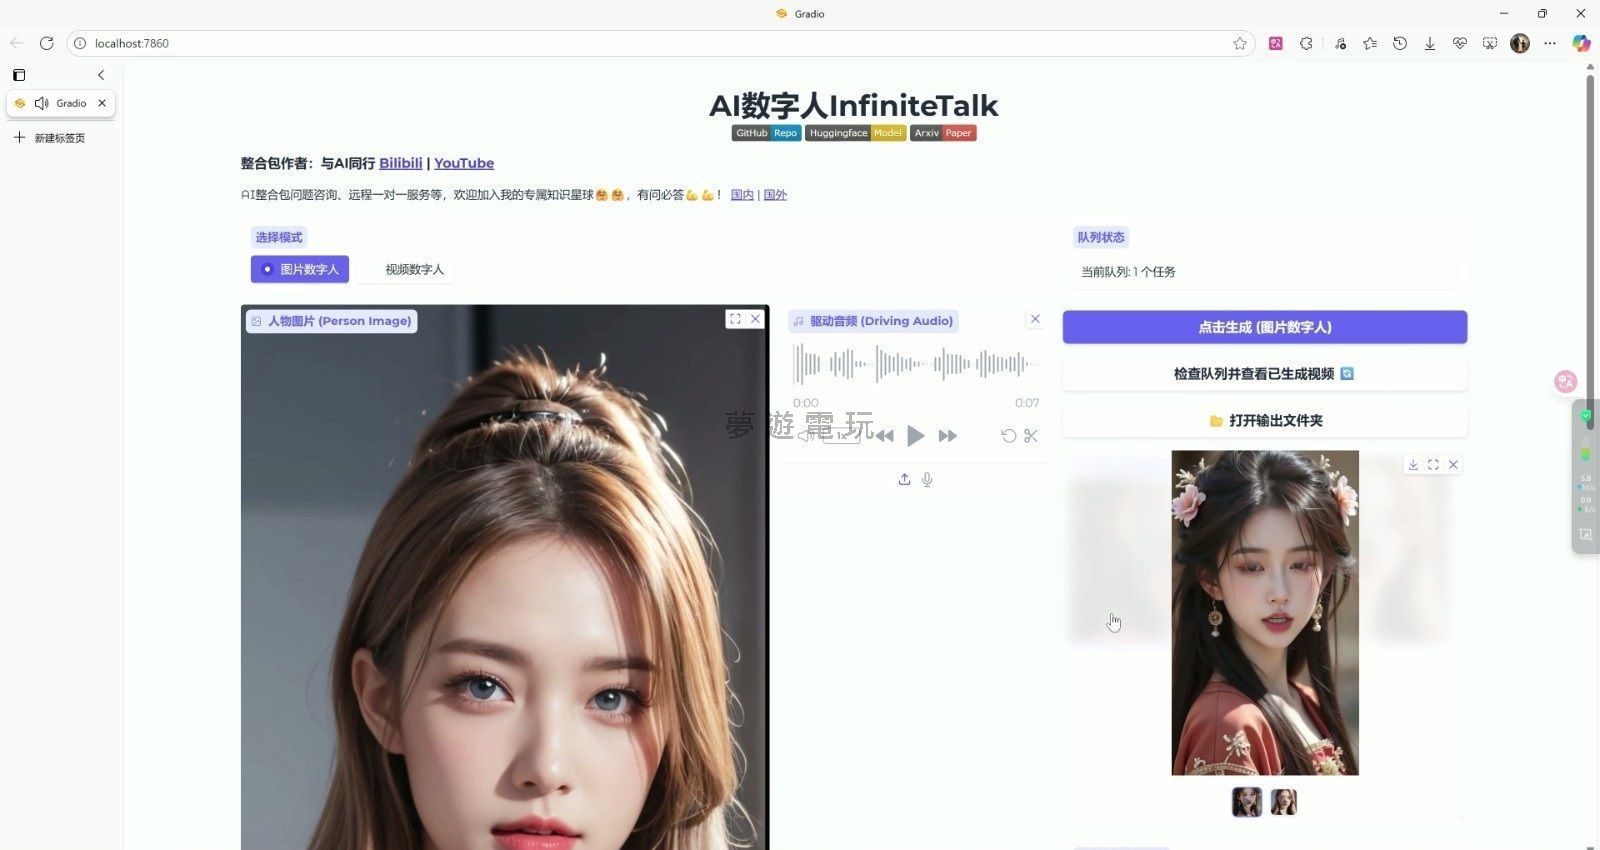Click 检查队列并查看已生成视频 button
This screenshot has height=850, width=1600.
(x=1264, y=374)
